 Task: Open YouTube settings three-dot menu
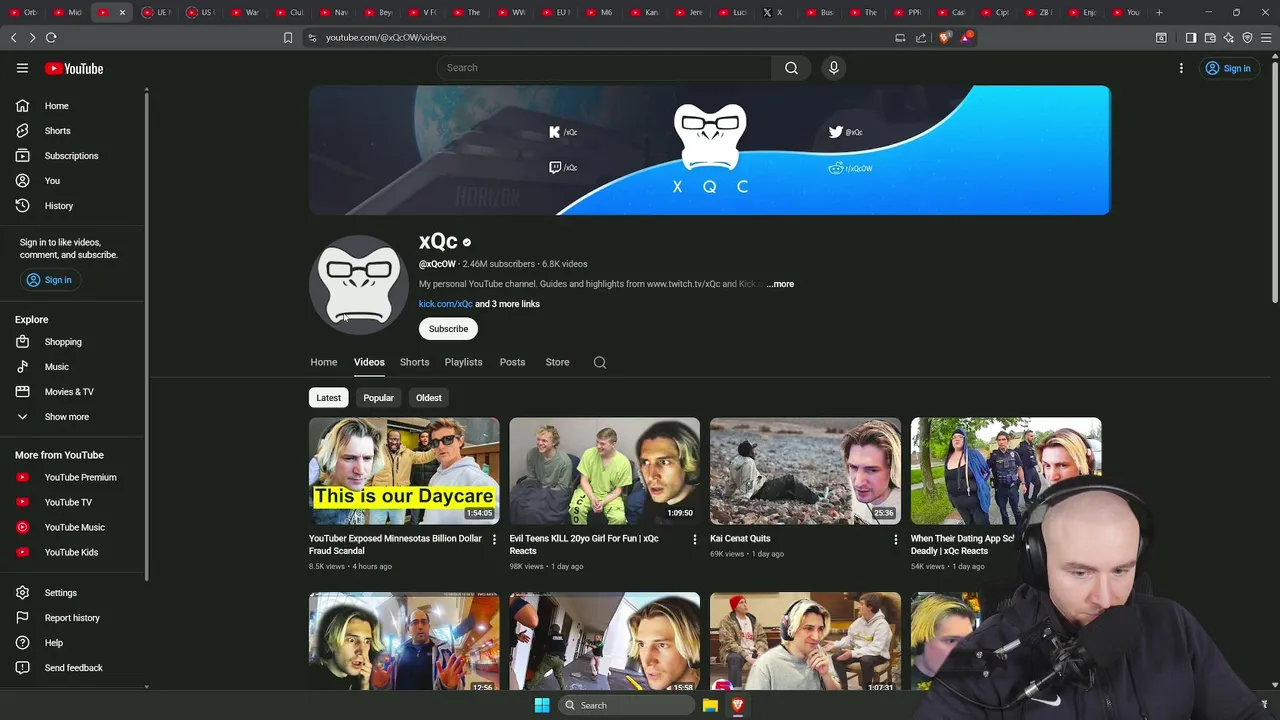tap(1181, 68)
